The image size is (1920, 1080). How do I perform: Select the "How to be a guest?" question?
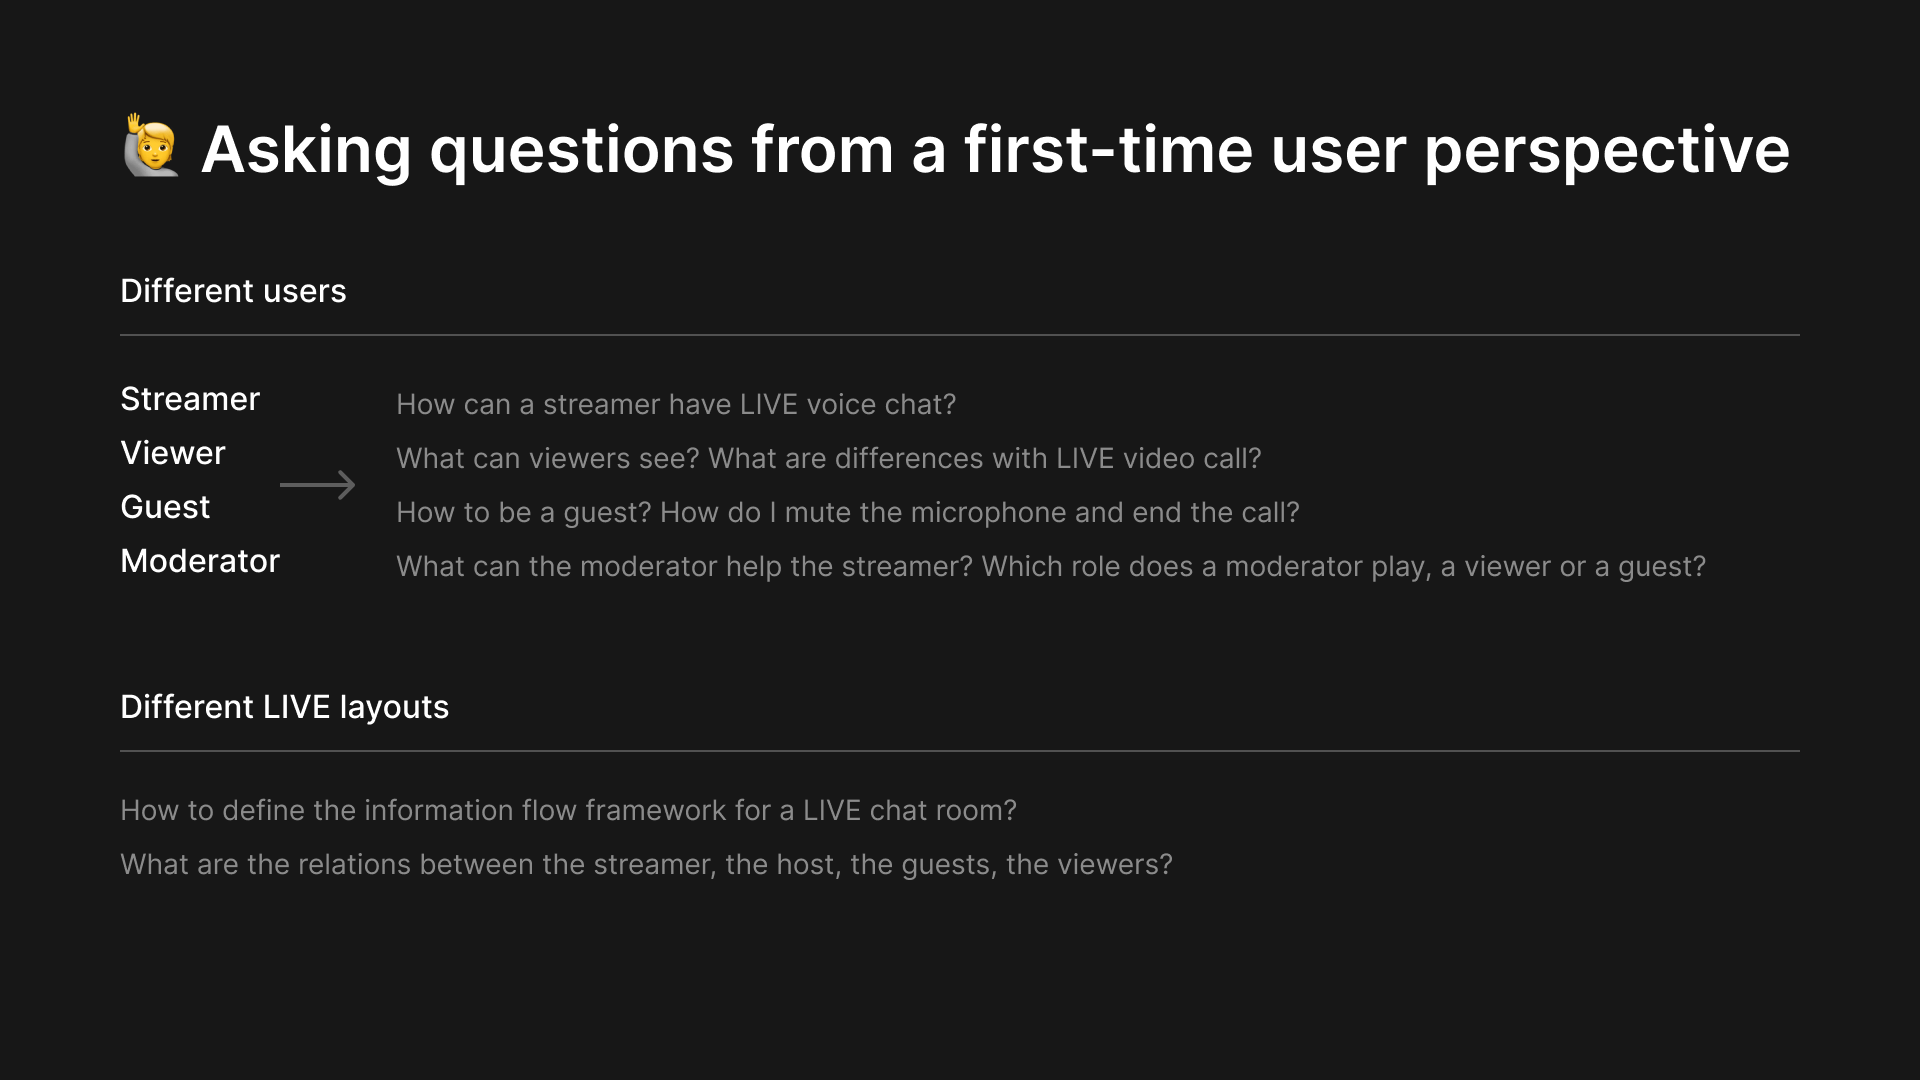point(524,512)
